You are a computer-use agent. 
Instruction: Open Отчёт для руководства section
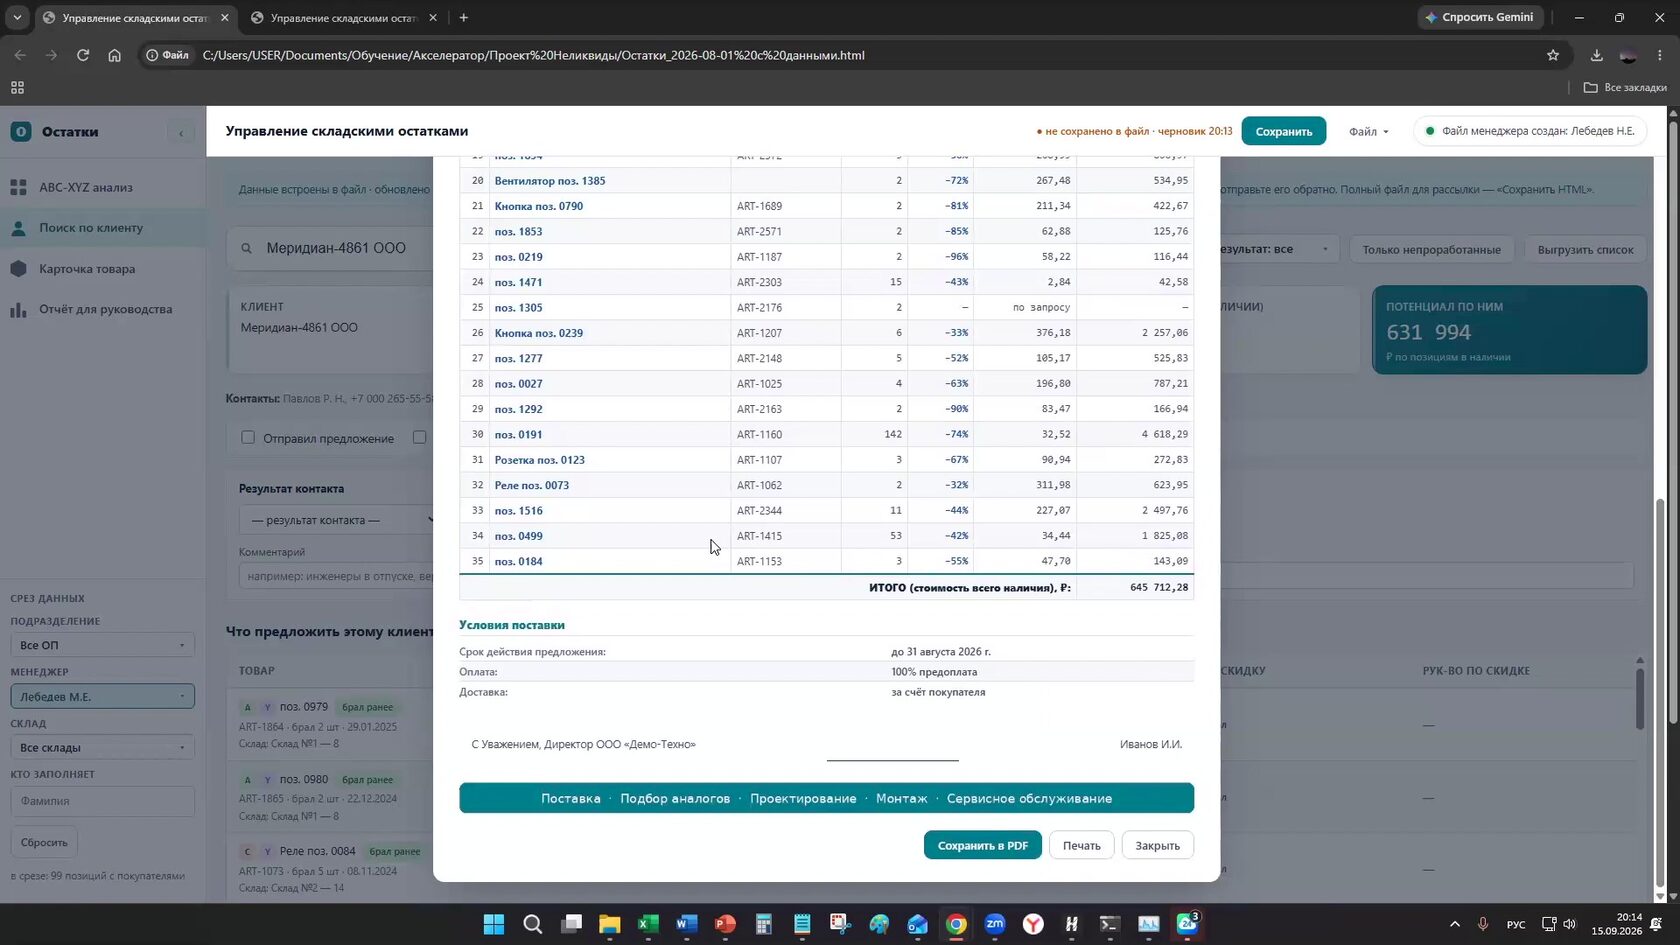(x=105, y=309)
